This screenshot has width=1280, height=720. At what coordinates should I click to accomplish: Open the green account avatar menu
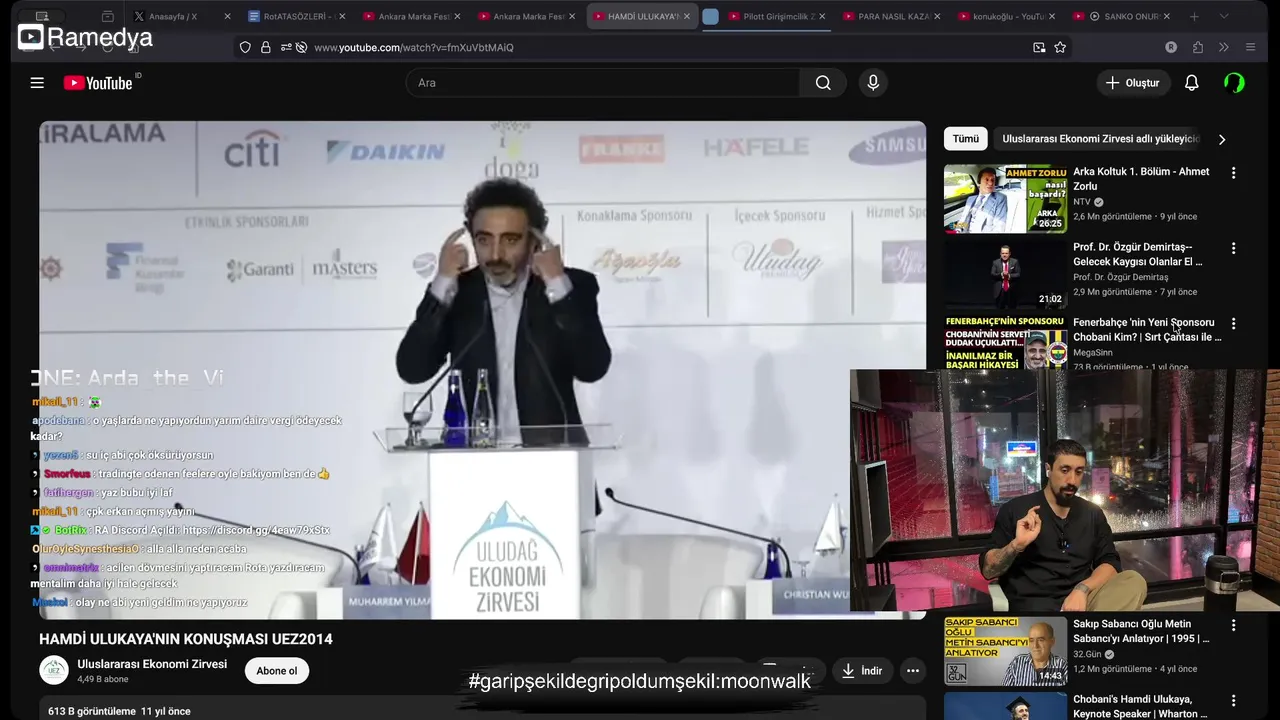1234,83
